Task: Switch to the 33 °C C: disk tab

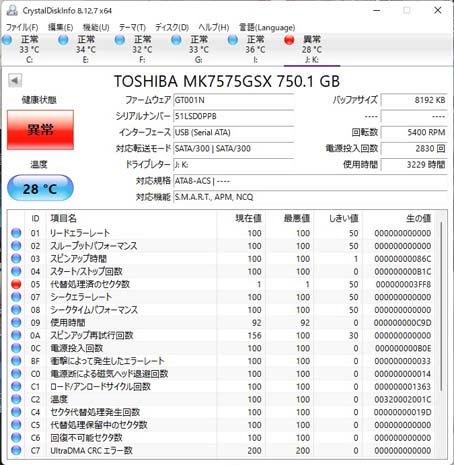Action: pos(29,49)
